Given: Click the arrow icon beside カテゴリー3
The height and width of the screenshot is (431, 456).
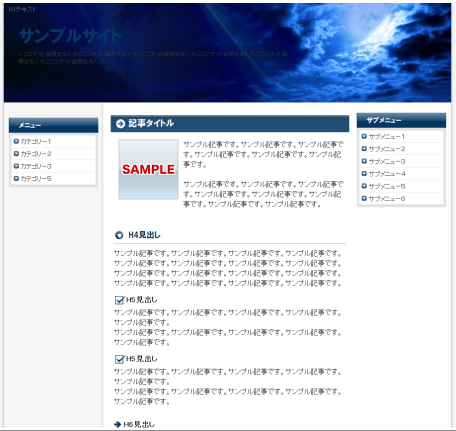Looking at the screenshot, I should click(x=16, y=166).
